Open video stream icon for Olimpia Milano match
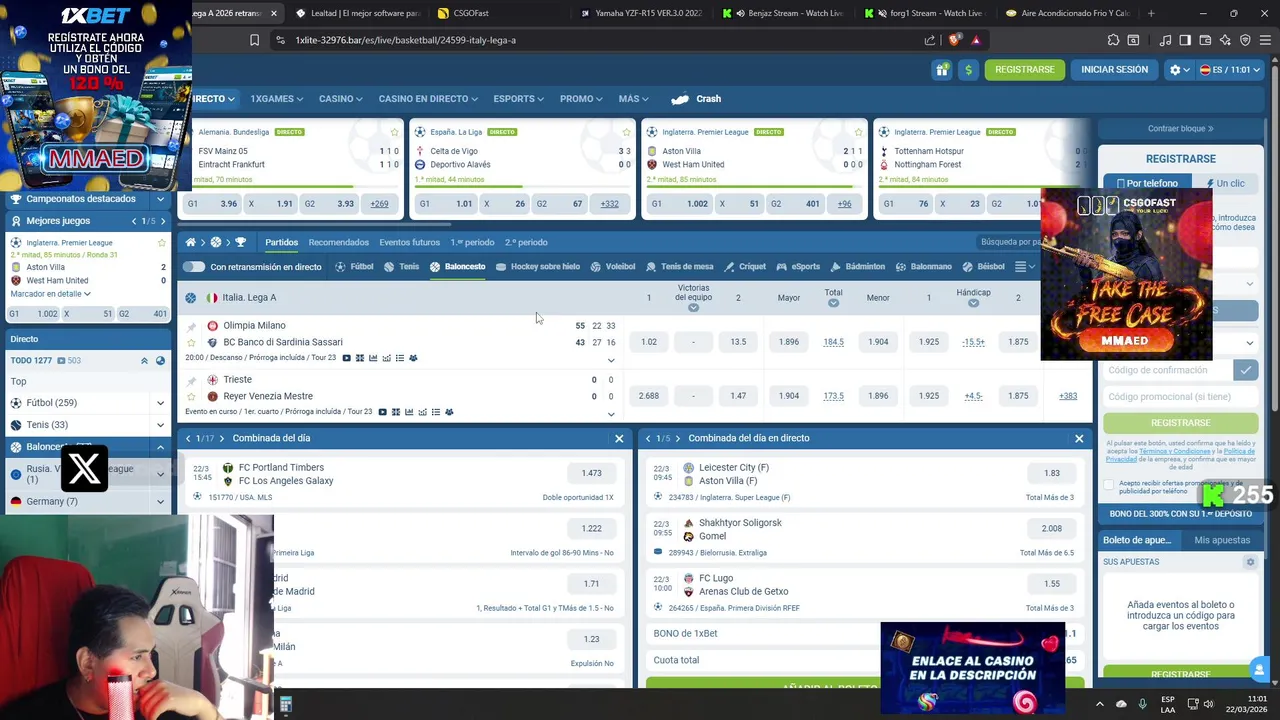Viewport: 1280px width, 720px height. 347,358
